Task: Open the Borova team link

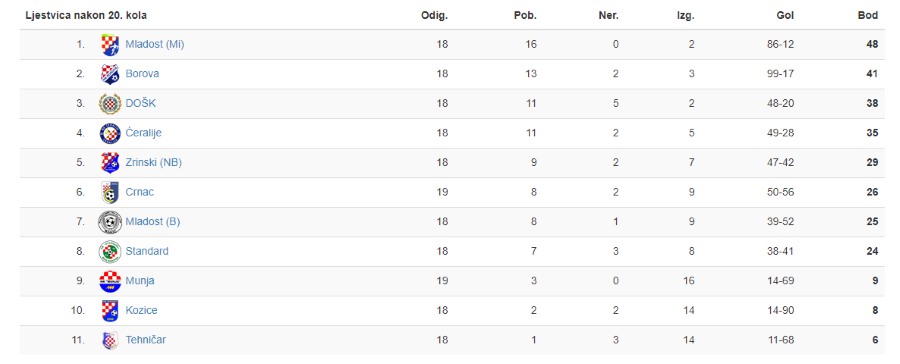Action: click(x=142, y=74)
